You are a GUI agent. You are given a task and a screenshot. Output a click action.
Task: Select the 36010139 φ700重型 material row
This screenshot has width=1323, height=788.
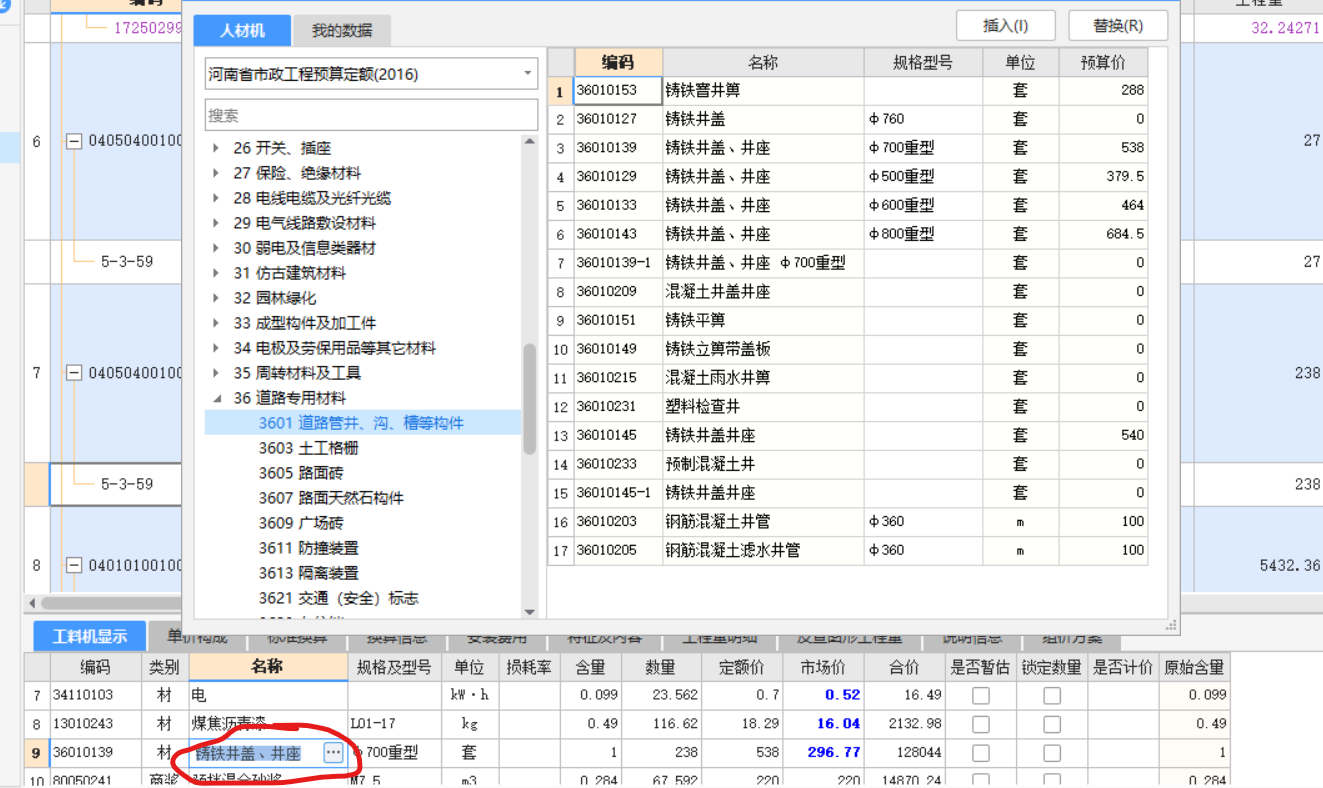click(847, 148)
